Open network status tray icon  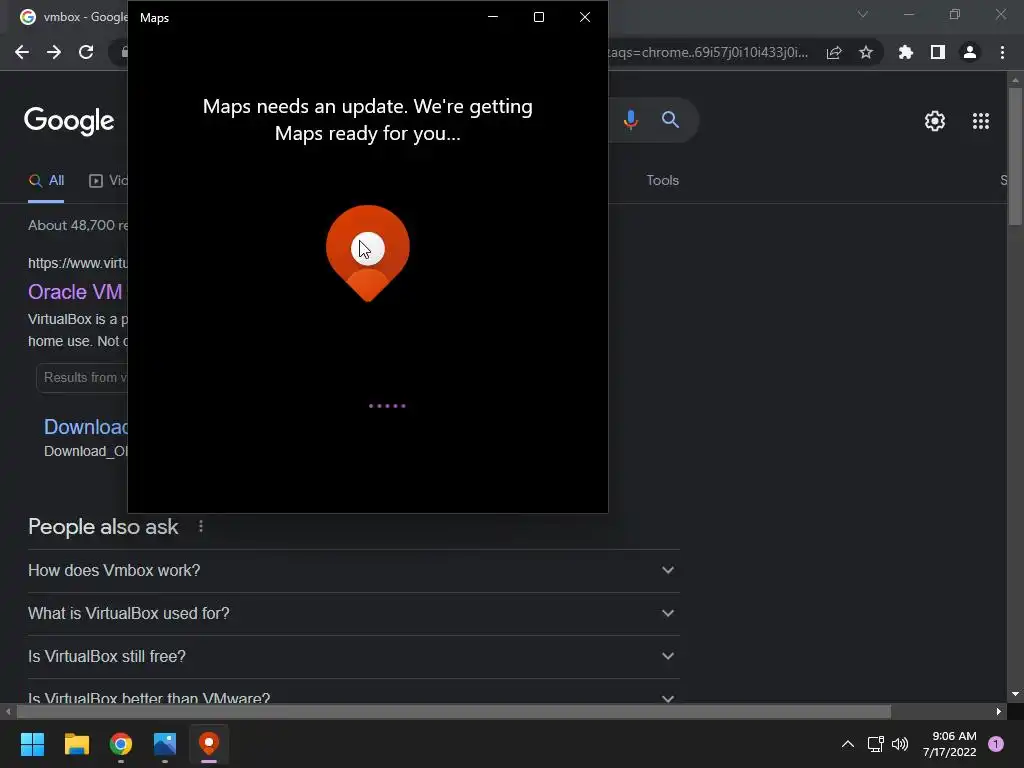pyautogui.click(x=876, y=744)
